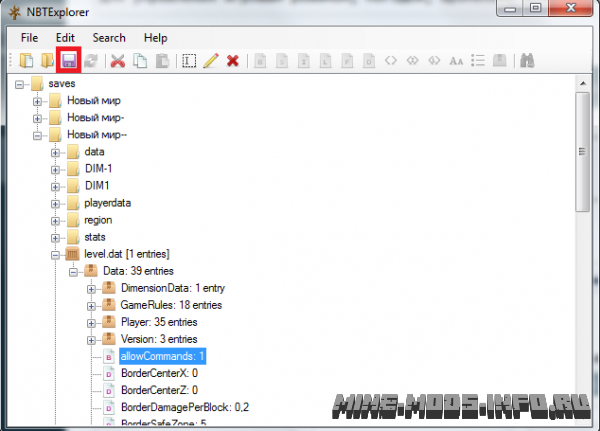Select the allowCommands: 1 entry

[163, 356]
